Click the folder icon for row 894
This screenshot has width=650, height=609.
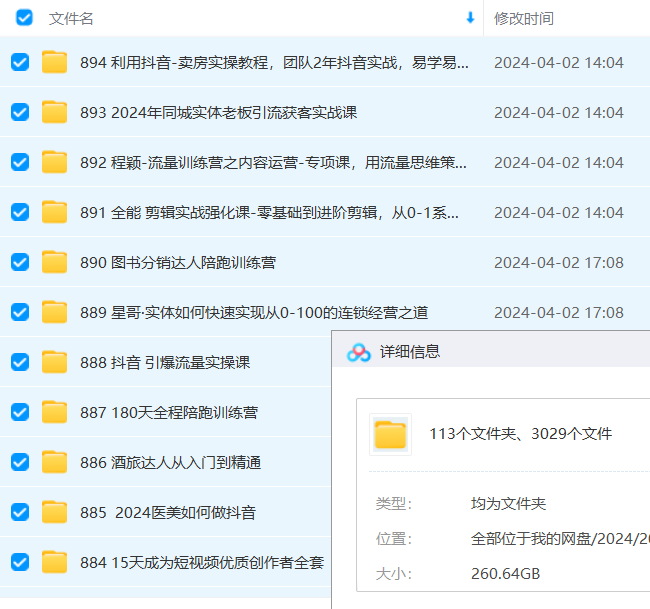point(54,63)
